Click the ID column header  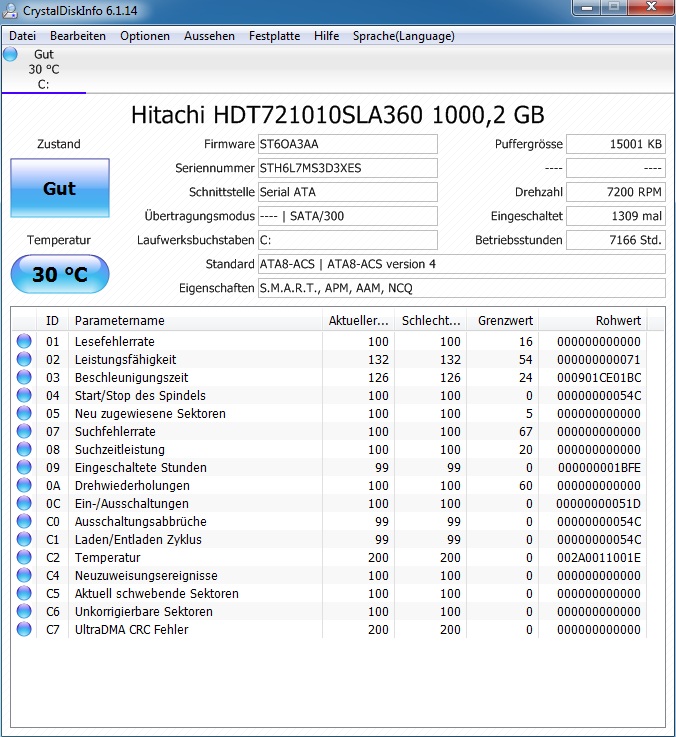pos(52,321)
